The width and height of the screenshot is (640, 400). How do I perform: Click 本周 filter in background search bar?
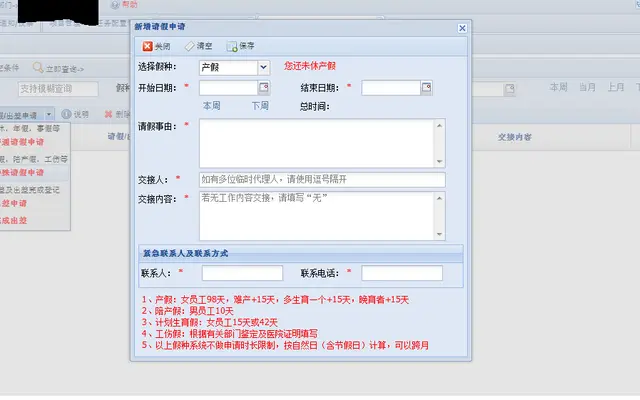coord(558,87)
